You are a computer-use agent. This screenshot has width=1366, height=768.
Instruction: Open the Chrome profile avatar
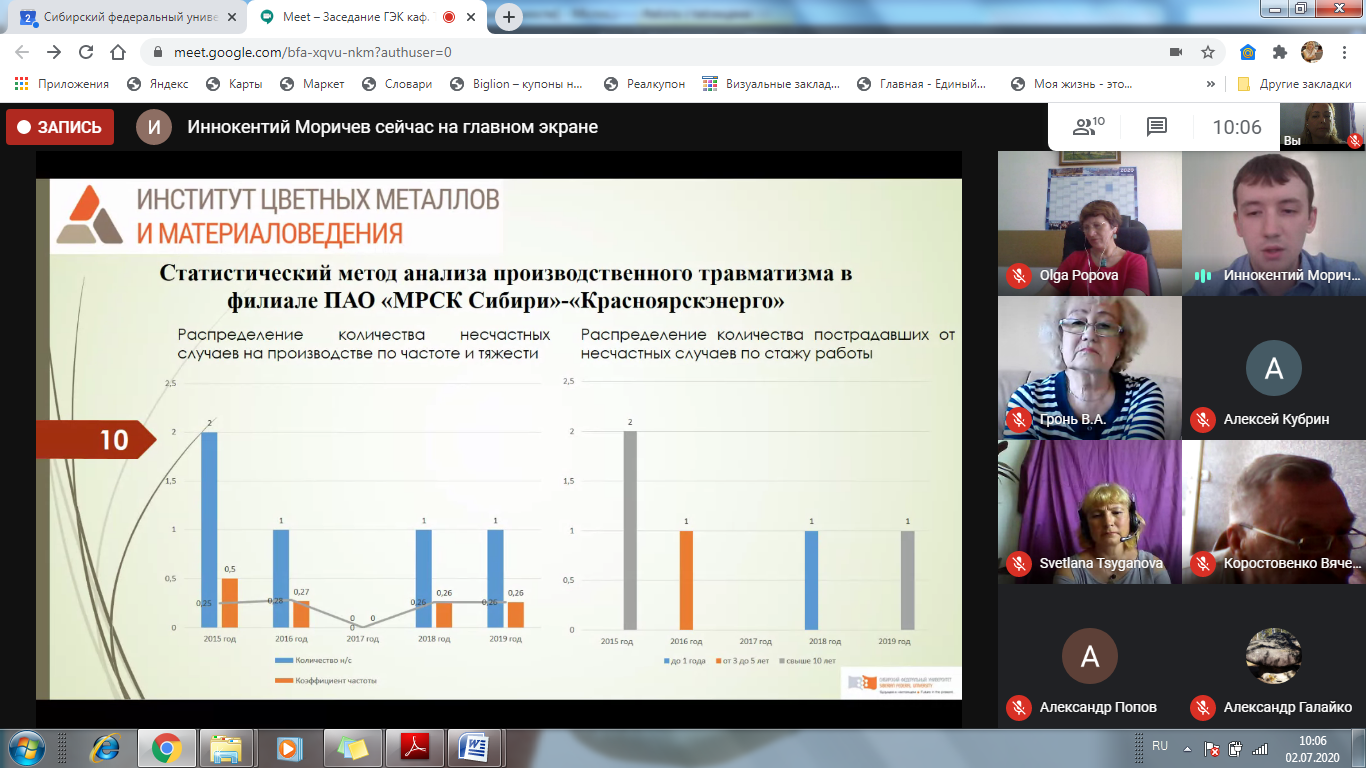1311,52
